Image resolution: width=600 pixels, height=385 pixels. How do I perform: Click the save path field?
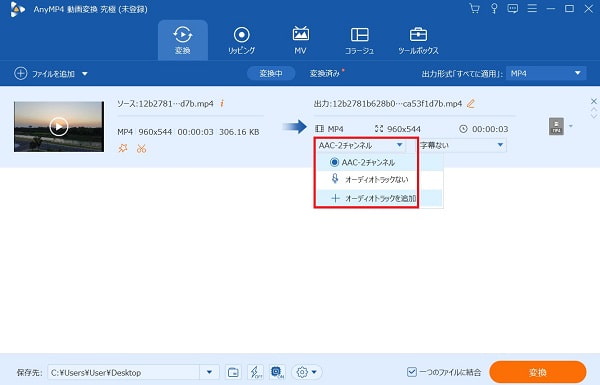tap(124, 372)
